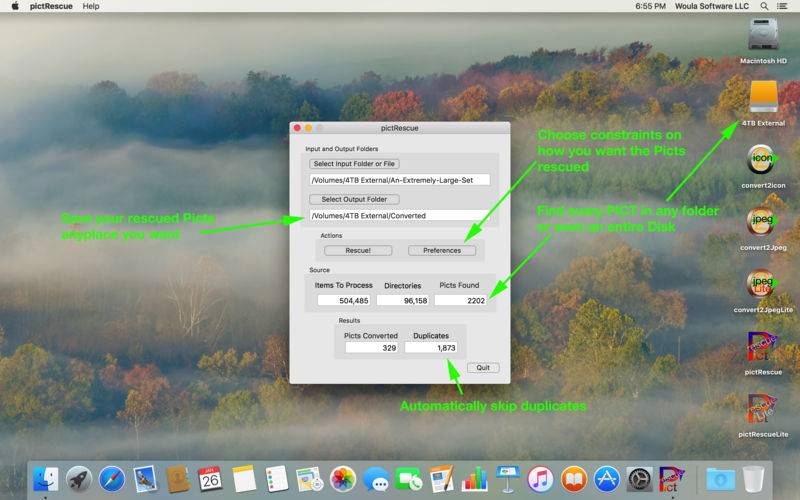Image resolution: width=800 pixels, height=500 pixels.
Task: Open iTunes in the dock
Action: [540, 480]
